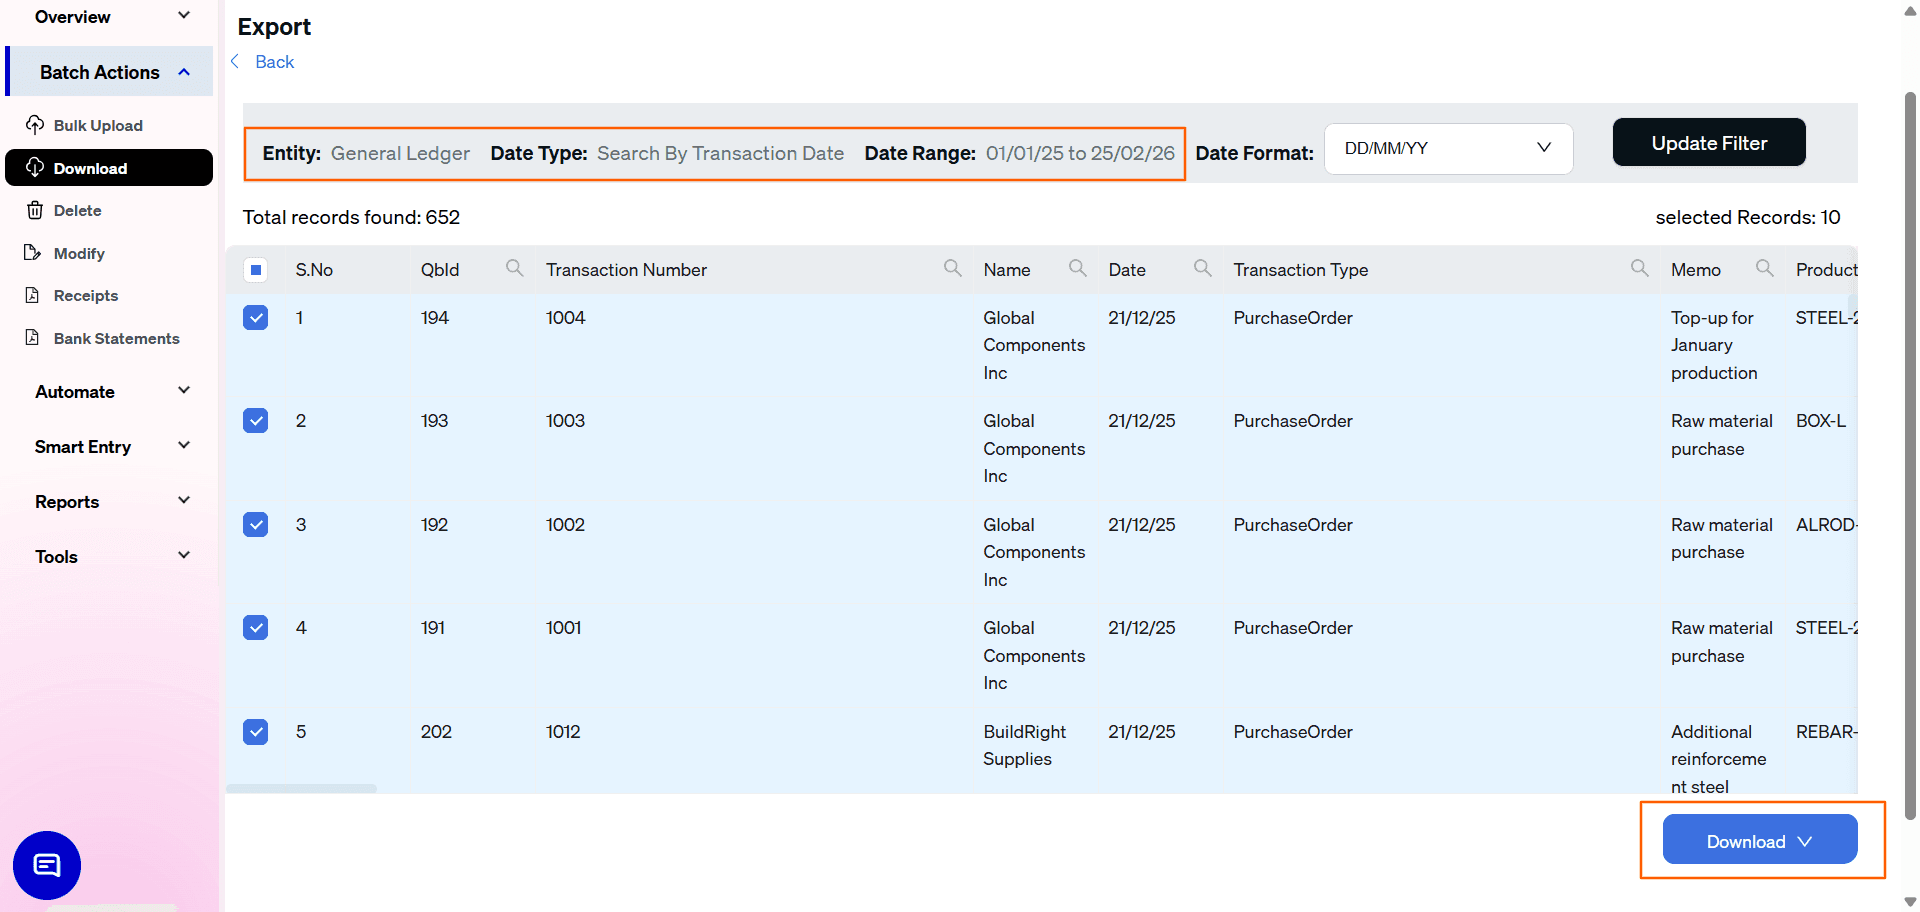The image size is (1920, 912).
Task: Click the Modify pencil icon
Action: 35,253
